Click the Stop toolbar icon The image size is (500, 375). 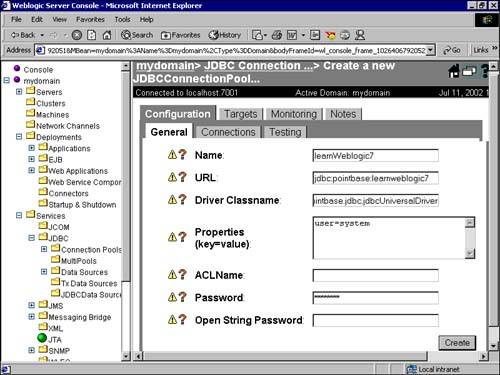click(77, 35)
